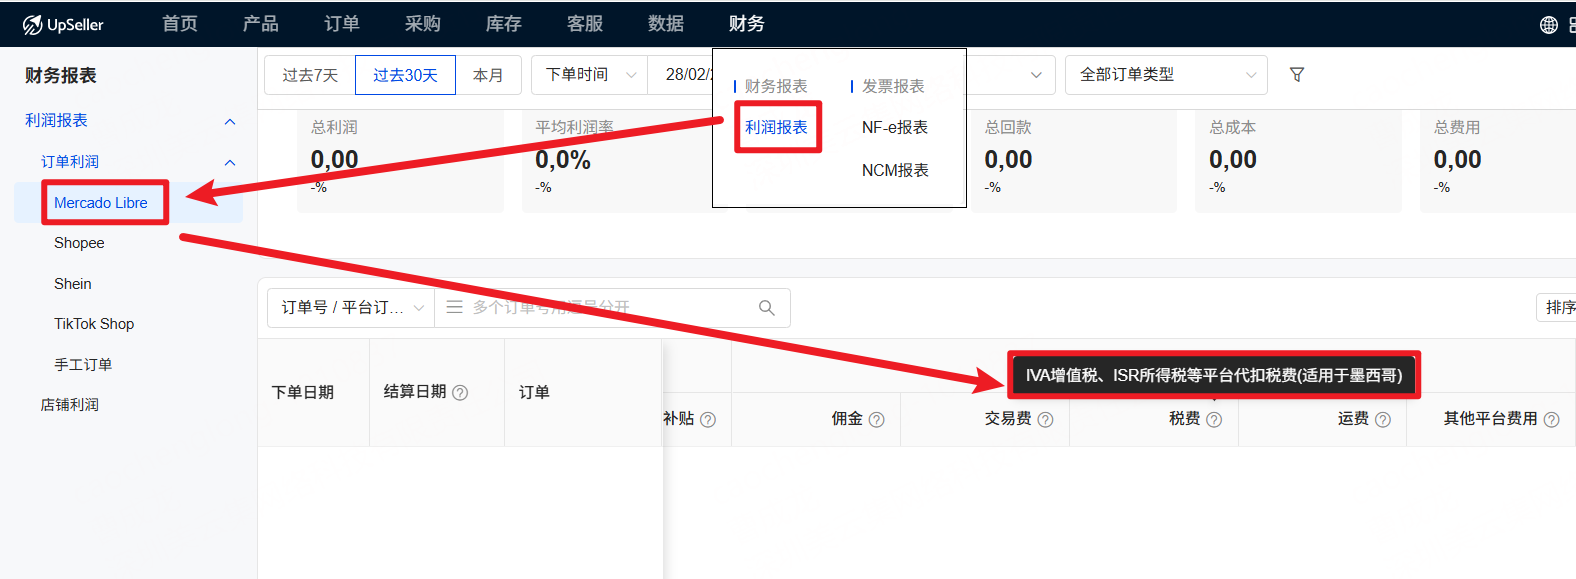Open Shopee in the sidebar
The image size is (1576, 579).
coord(79,243)
